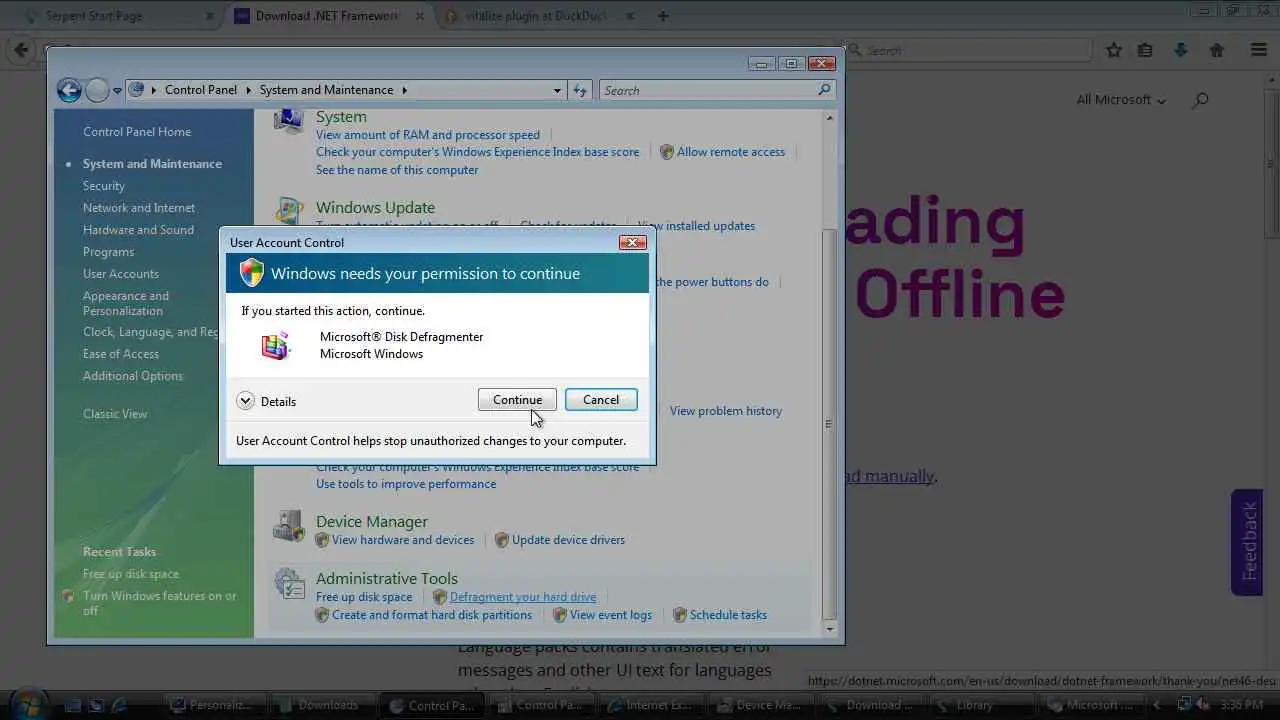
Task: Open a new browser tab
Action: pos(663,16)
